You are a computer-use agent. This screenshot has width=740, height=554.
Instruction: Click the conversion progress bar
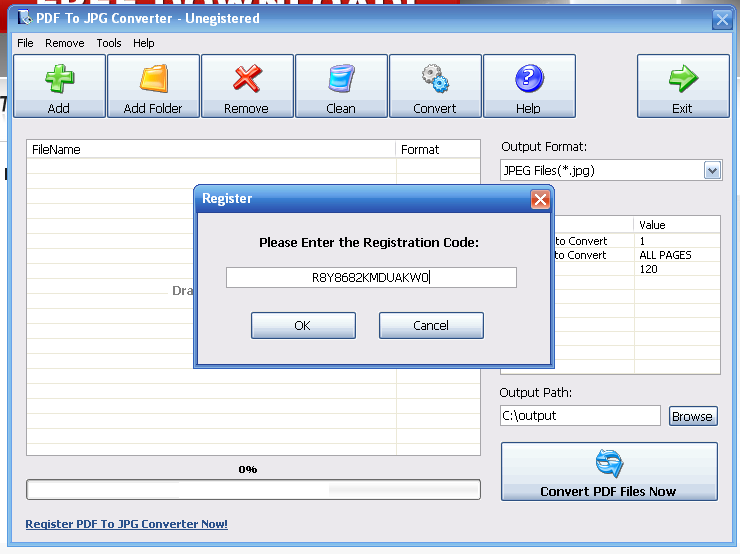click(253, 489)
